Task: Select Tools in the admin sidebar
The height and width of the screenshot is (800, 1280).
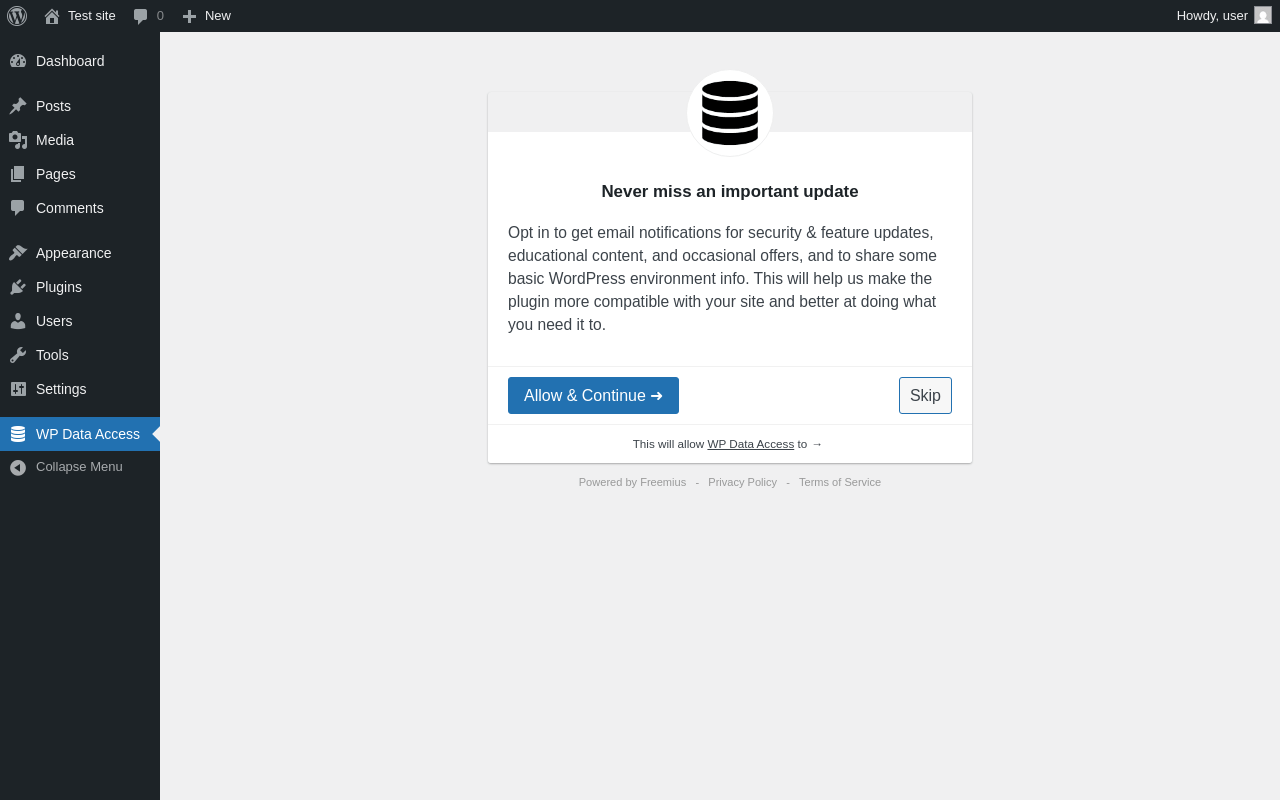Action: (52, 355)
